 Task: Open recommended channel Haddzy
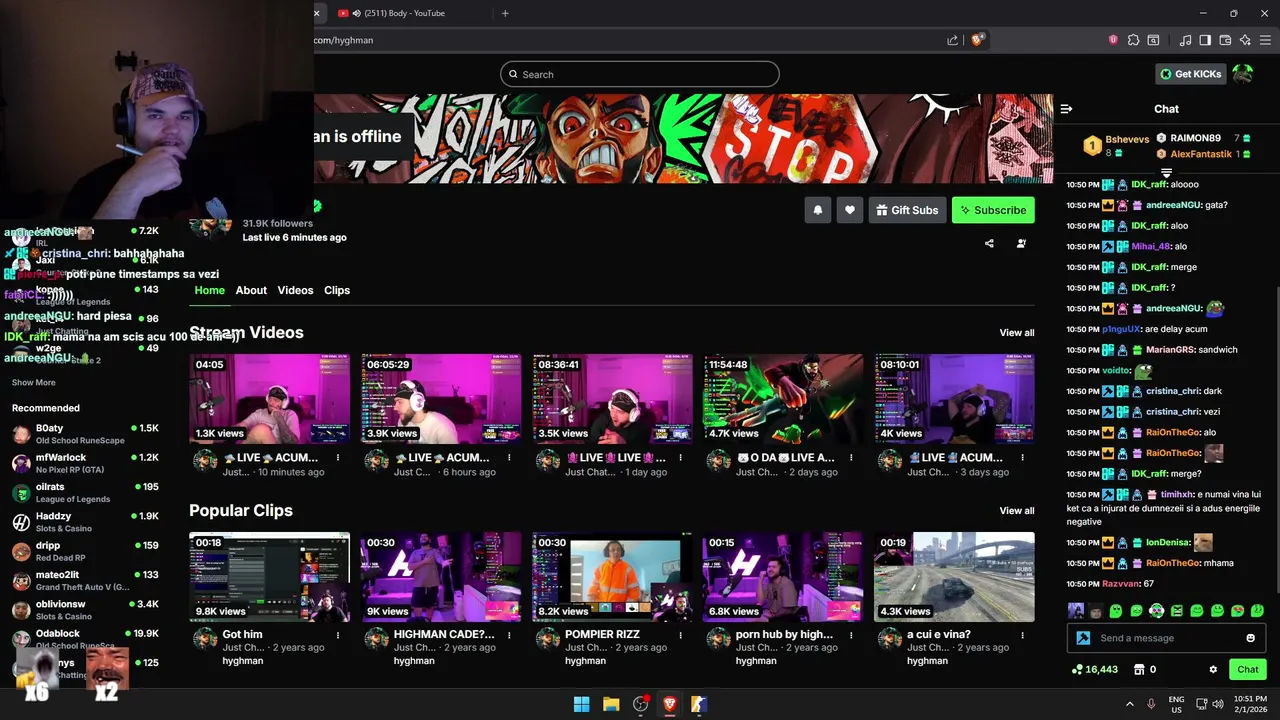click(x=85, y=522)
